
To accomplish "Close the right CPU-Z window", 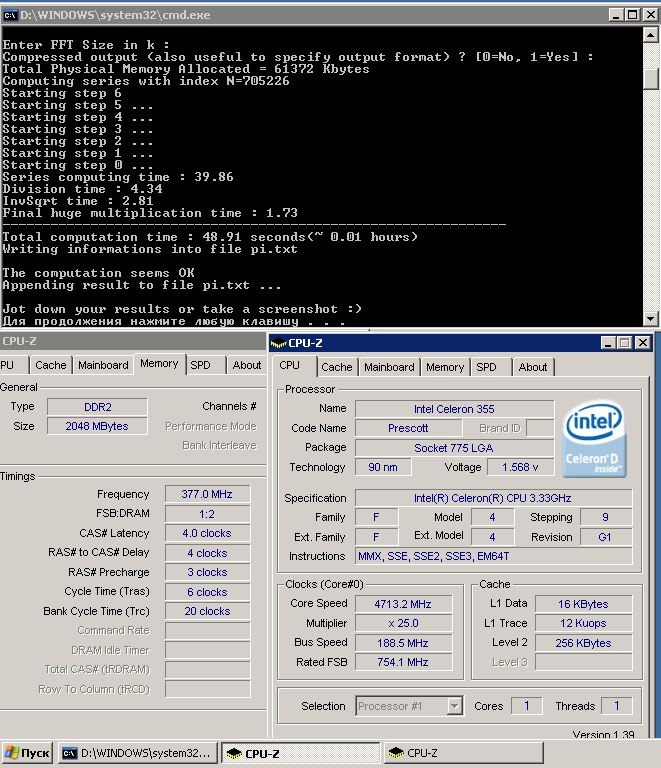I will [642, 343].
